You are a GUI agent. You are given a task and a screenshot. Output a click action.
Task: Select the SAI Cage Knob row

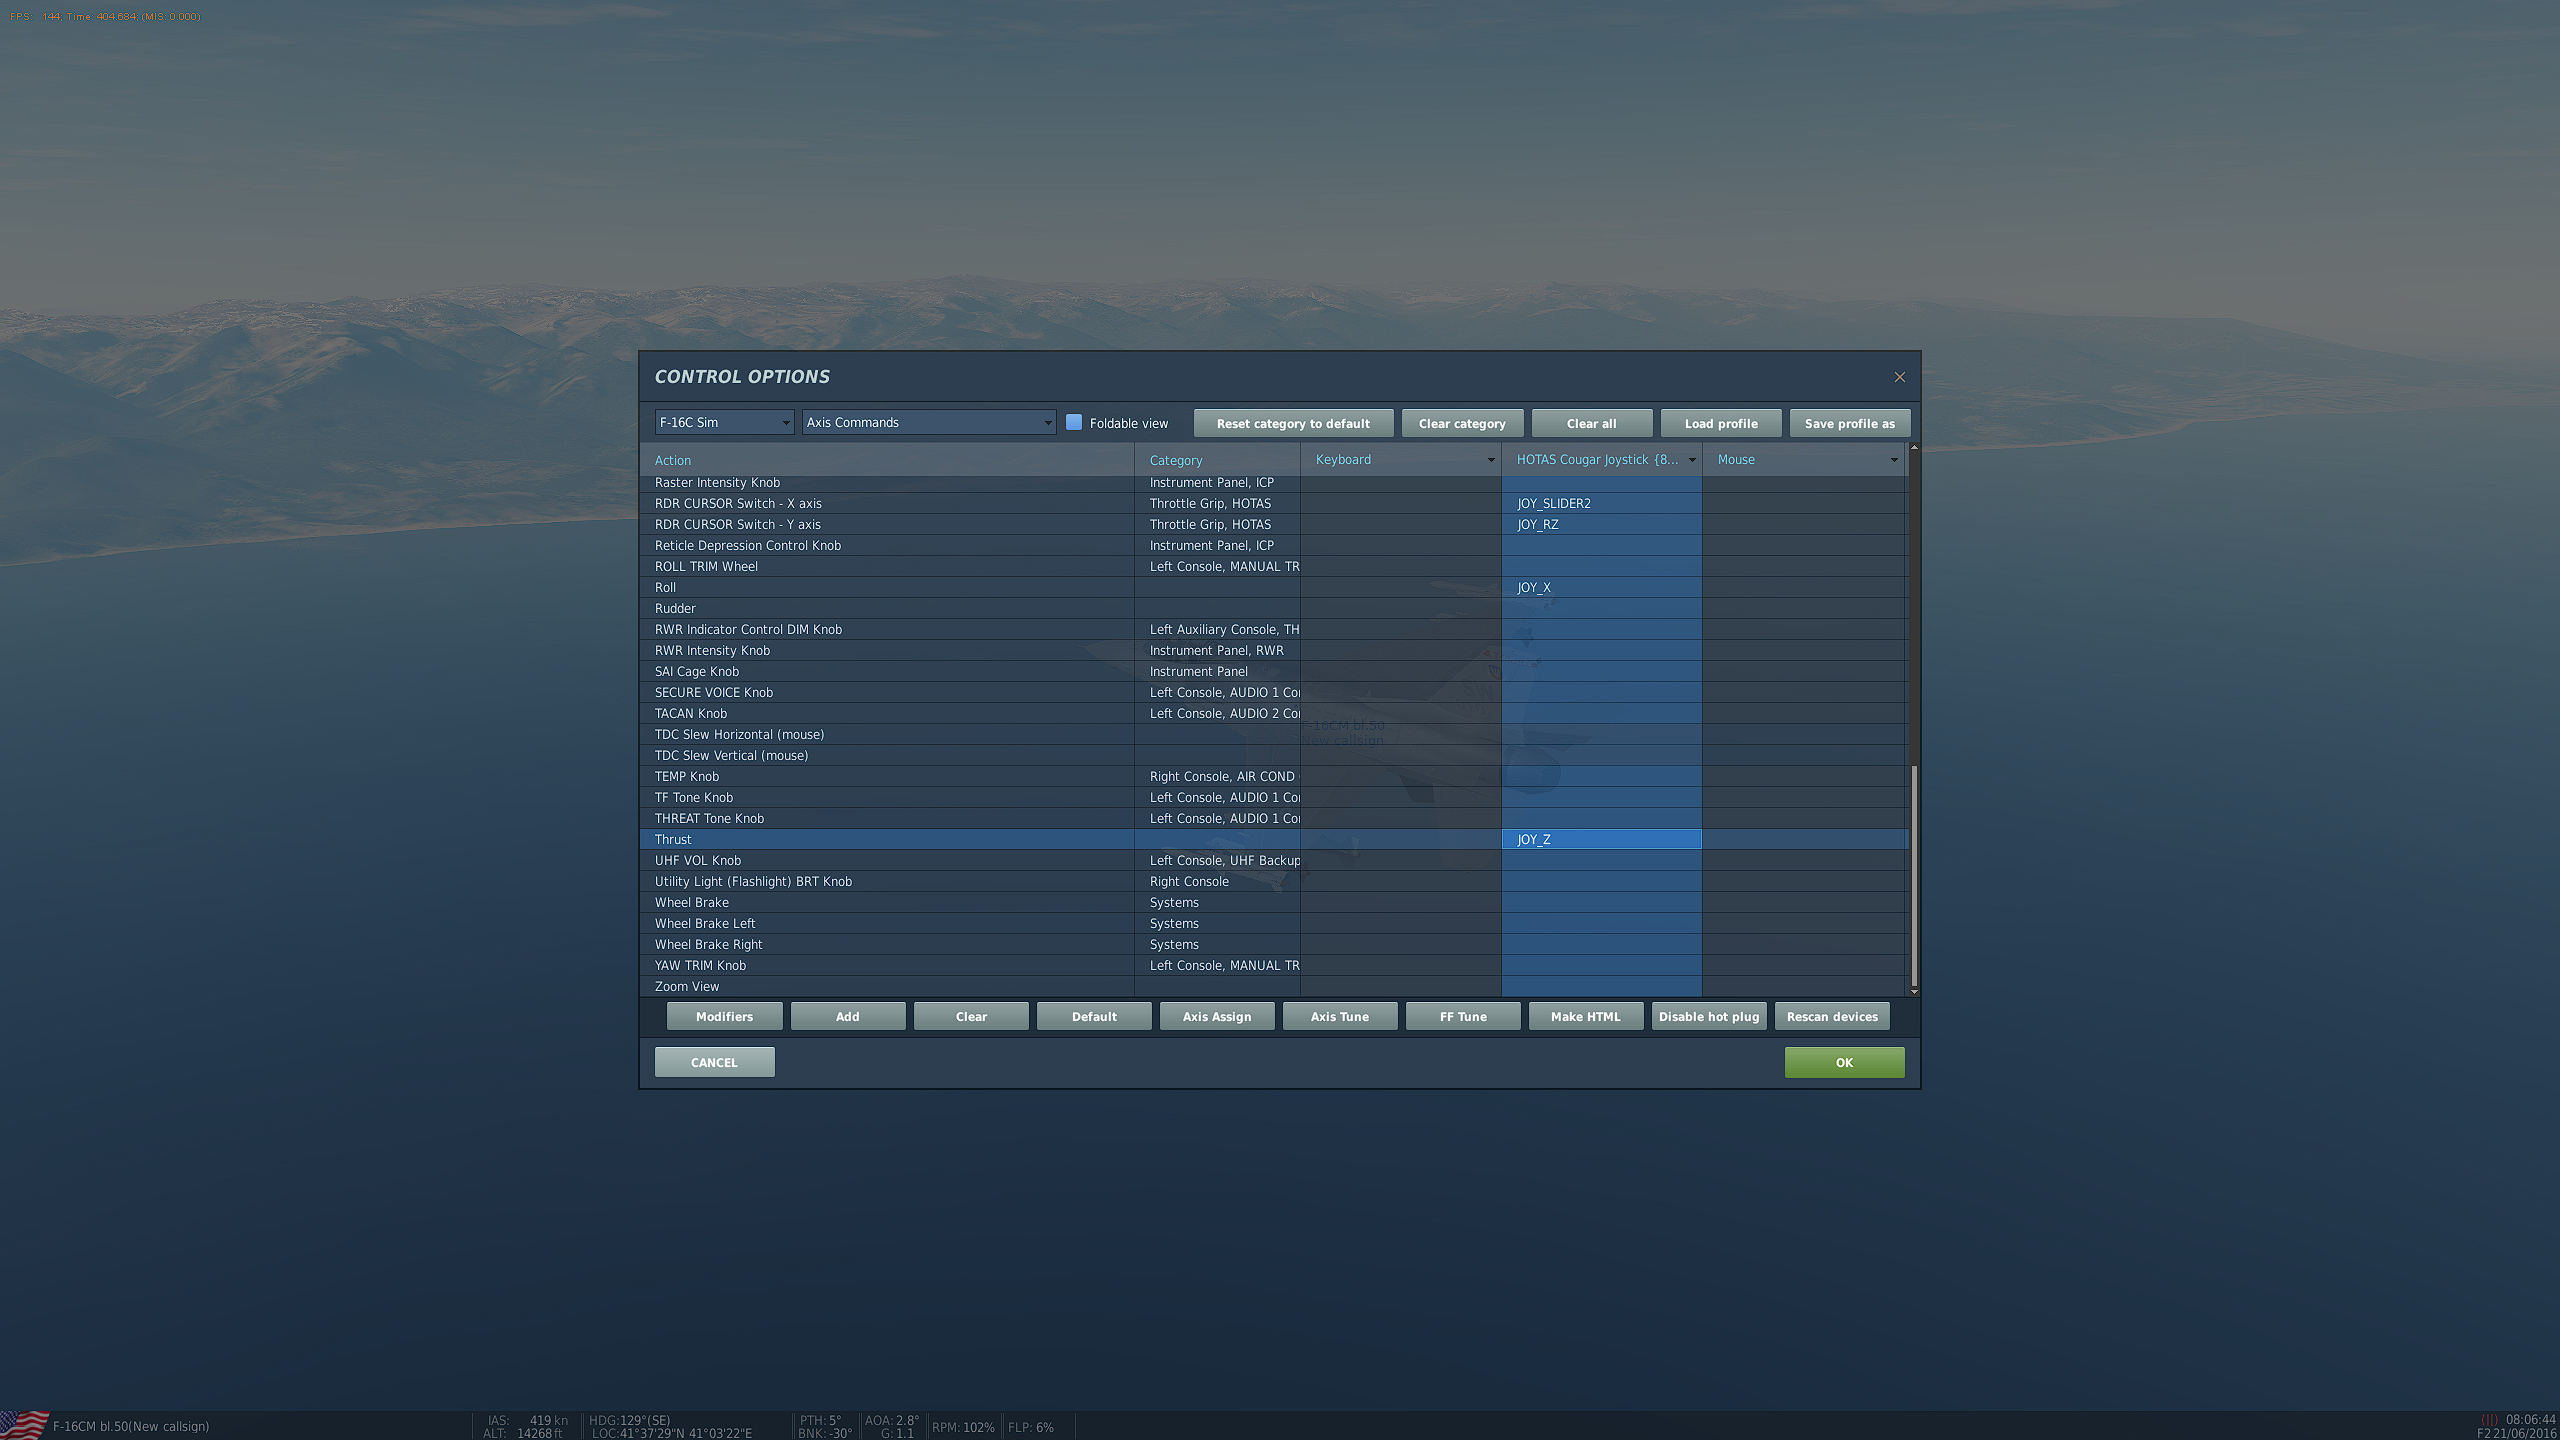(1273, 671)
